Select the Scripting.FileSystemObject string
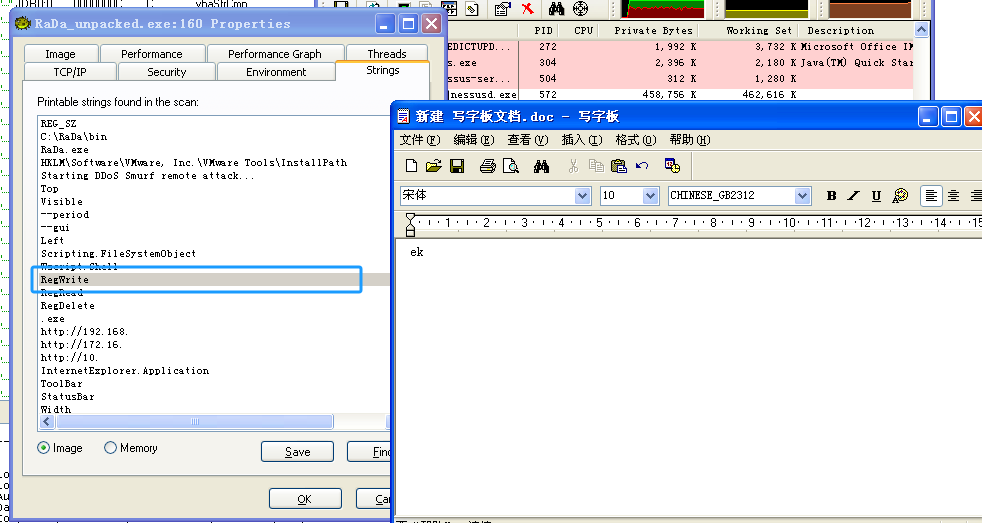Image resolution: width=982 pixels, height=523 pixels. [118, 254]
